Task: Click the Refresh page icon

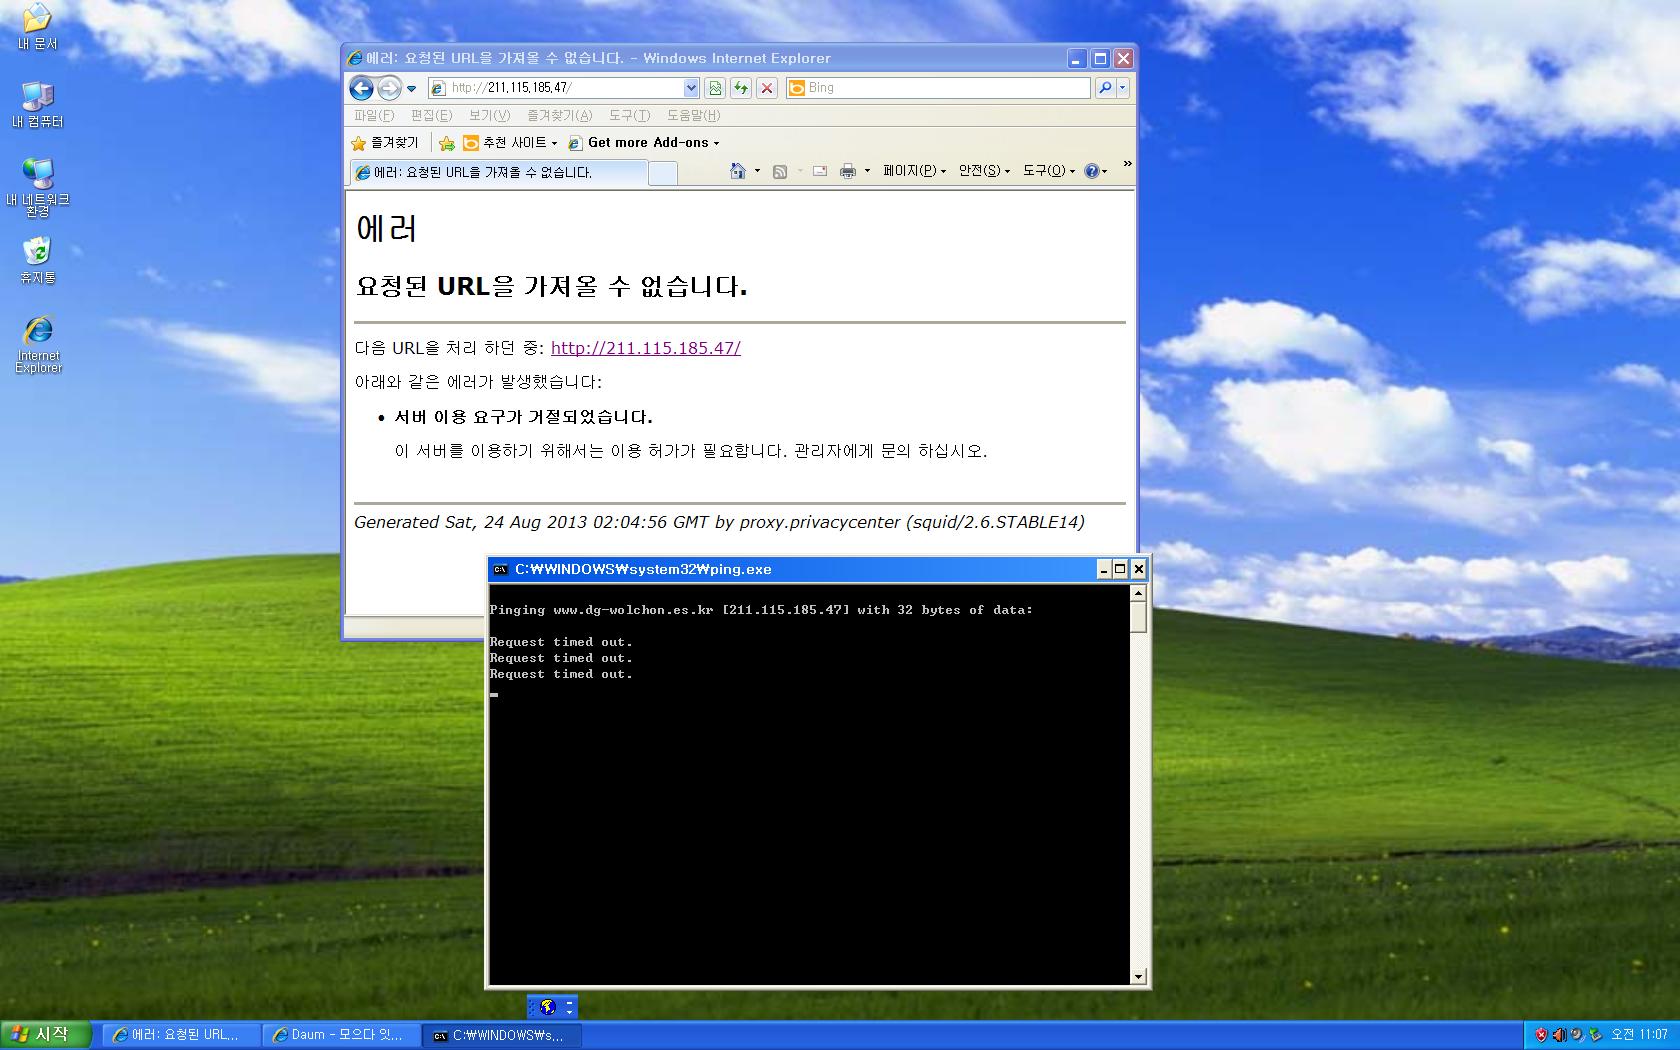Action: [741, 88]
